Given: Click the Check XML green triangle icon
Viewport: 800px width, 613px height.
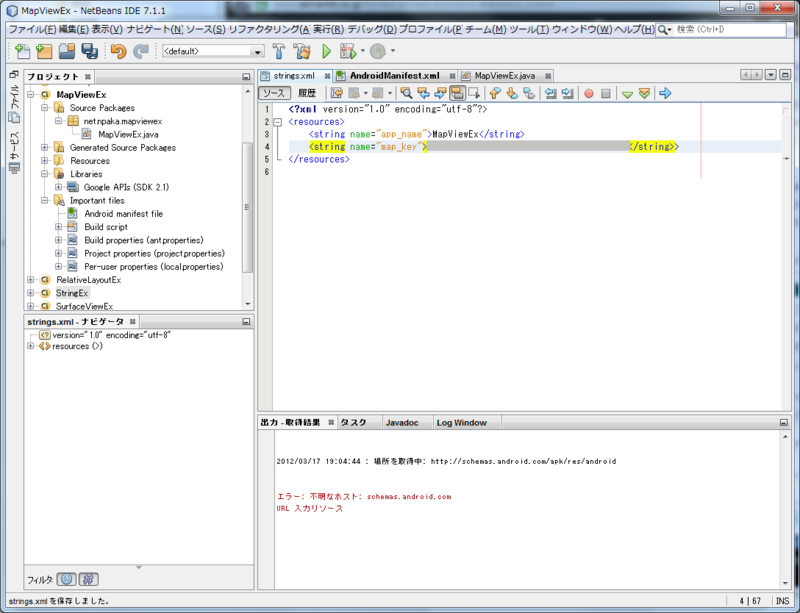Looking at the screenshot, I should [x=628, y=94].
